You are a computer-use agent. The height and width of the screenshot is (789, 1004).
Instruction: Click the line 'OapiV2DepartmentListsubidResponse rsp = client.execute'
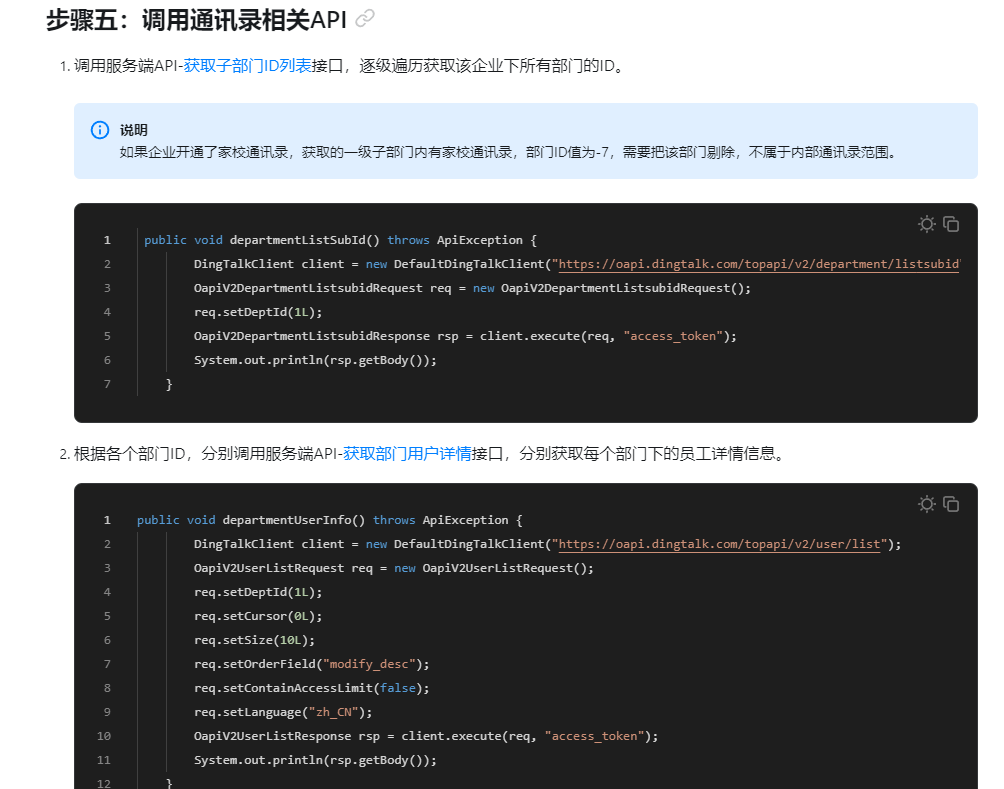click(x=466, y=336)
